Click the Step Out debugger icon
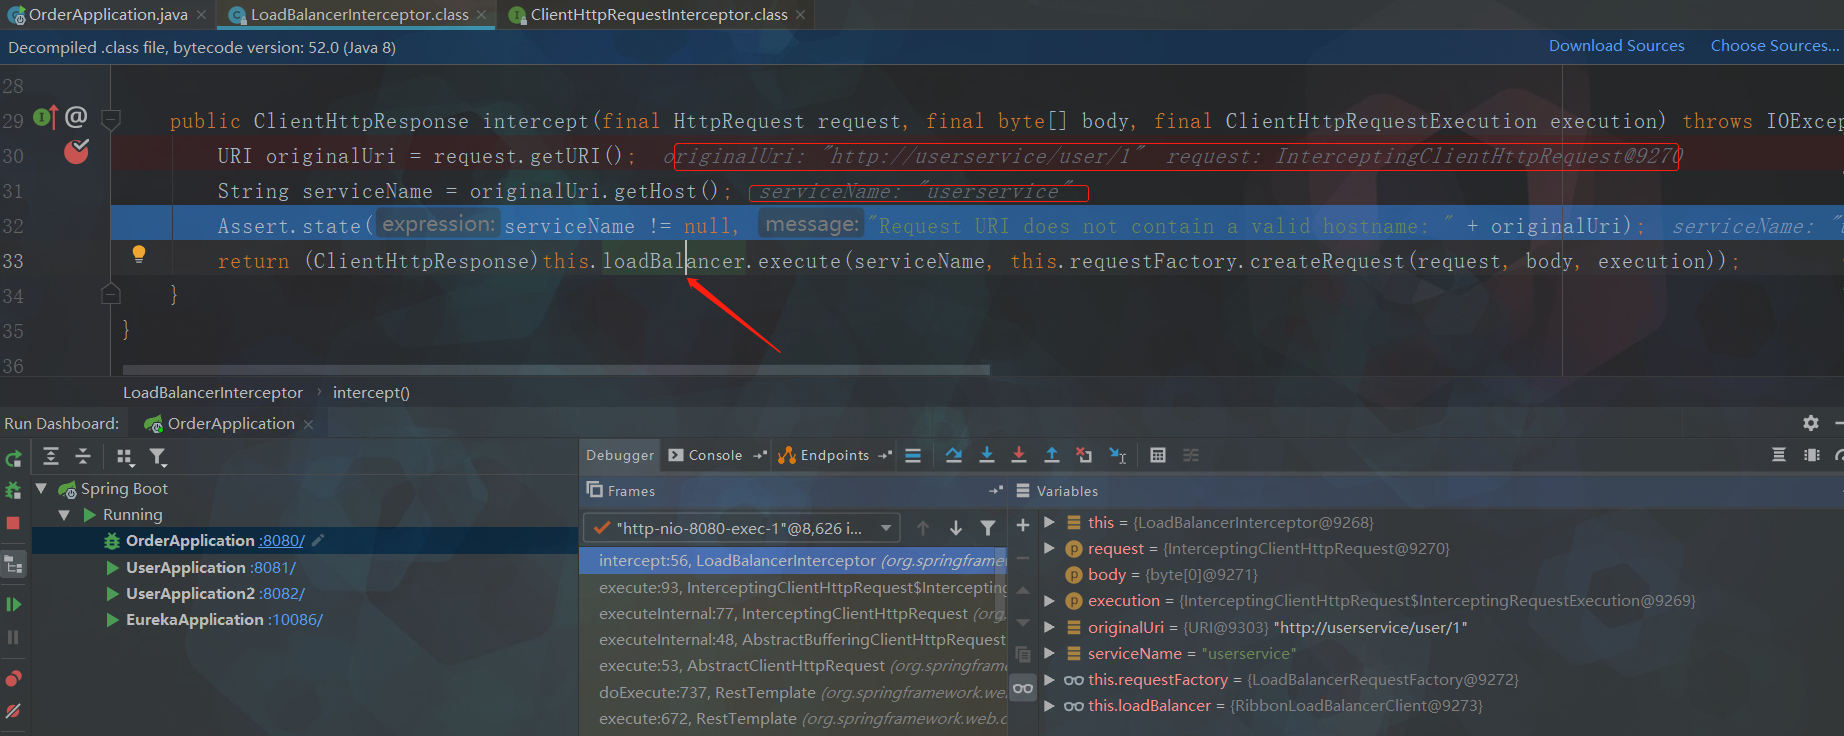Viewport: 1844px width, 736px height. pyautogui.click(x=1052, y=455)
